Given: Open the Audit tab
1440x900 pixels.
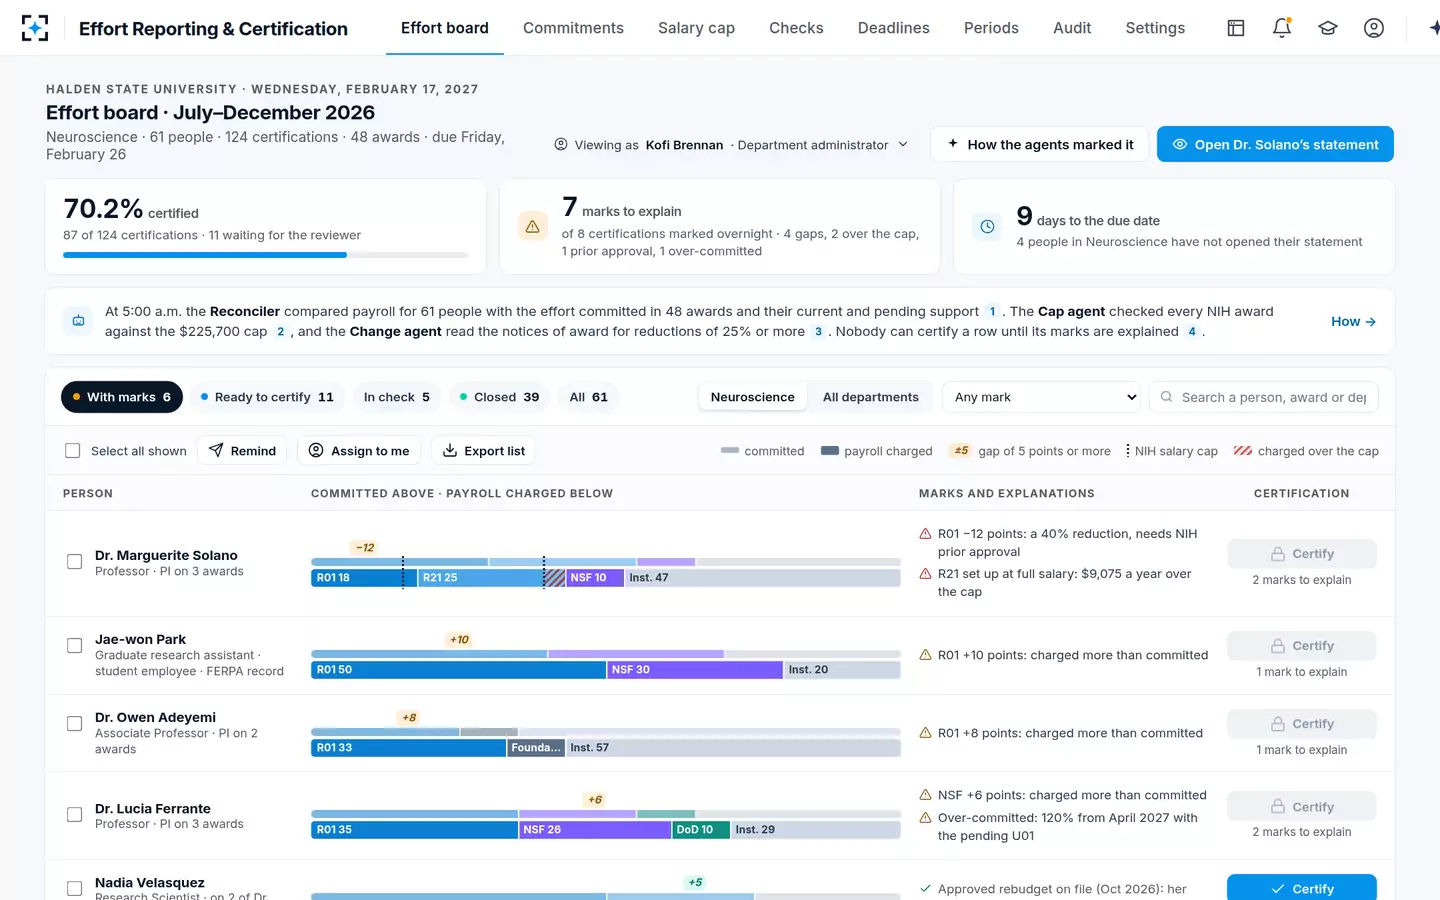Looking at the screenshot, I should click(1071, 28).
